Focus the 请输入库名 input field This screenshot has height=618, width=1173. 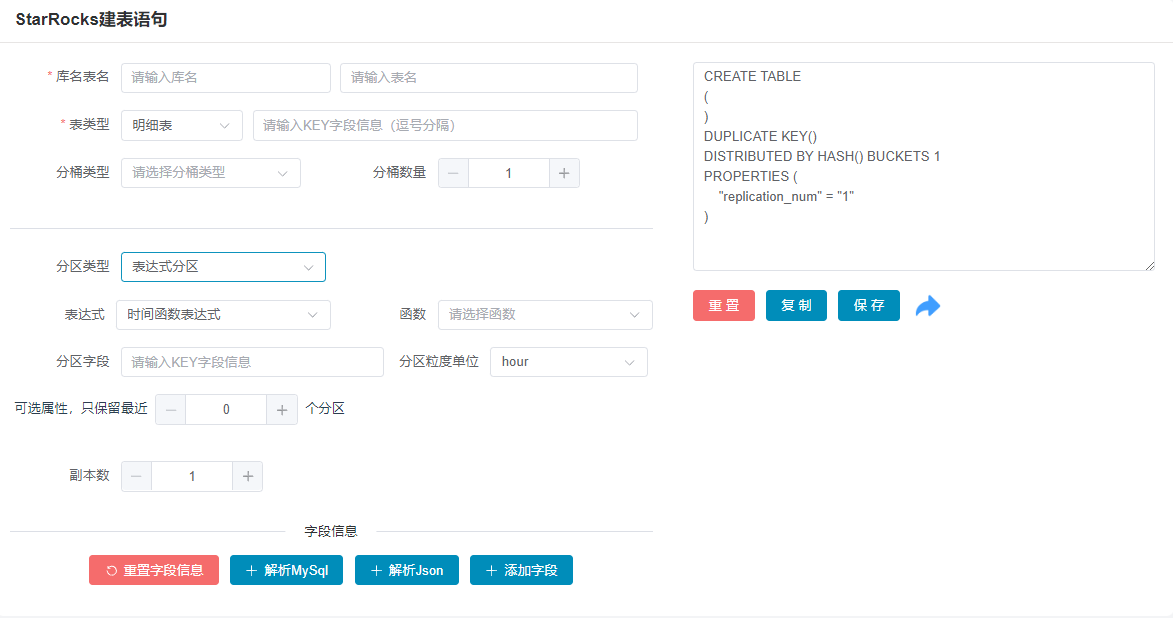click(x=226, y=78)
